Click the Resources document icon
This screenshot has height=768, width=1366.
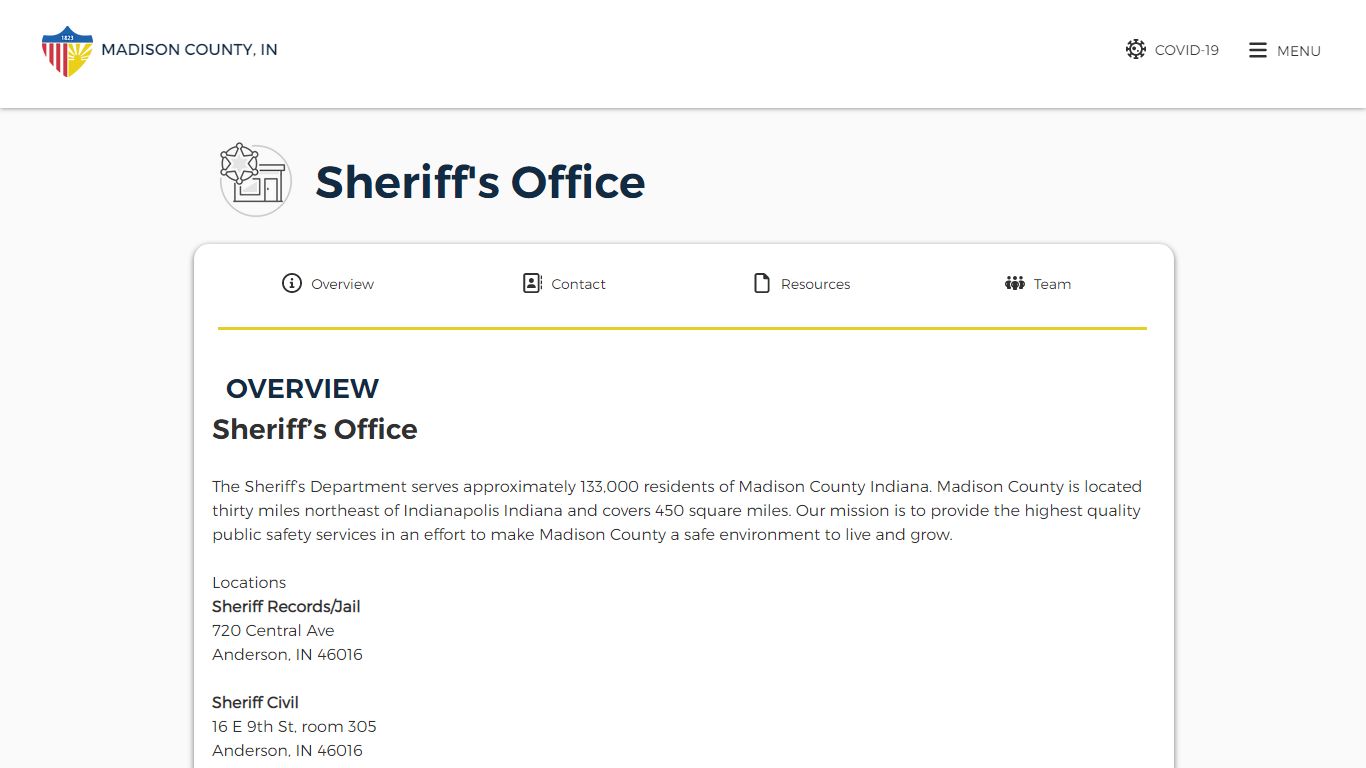pyautogui.click(x=762, y=283)
